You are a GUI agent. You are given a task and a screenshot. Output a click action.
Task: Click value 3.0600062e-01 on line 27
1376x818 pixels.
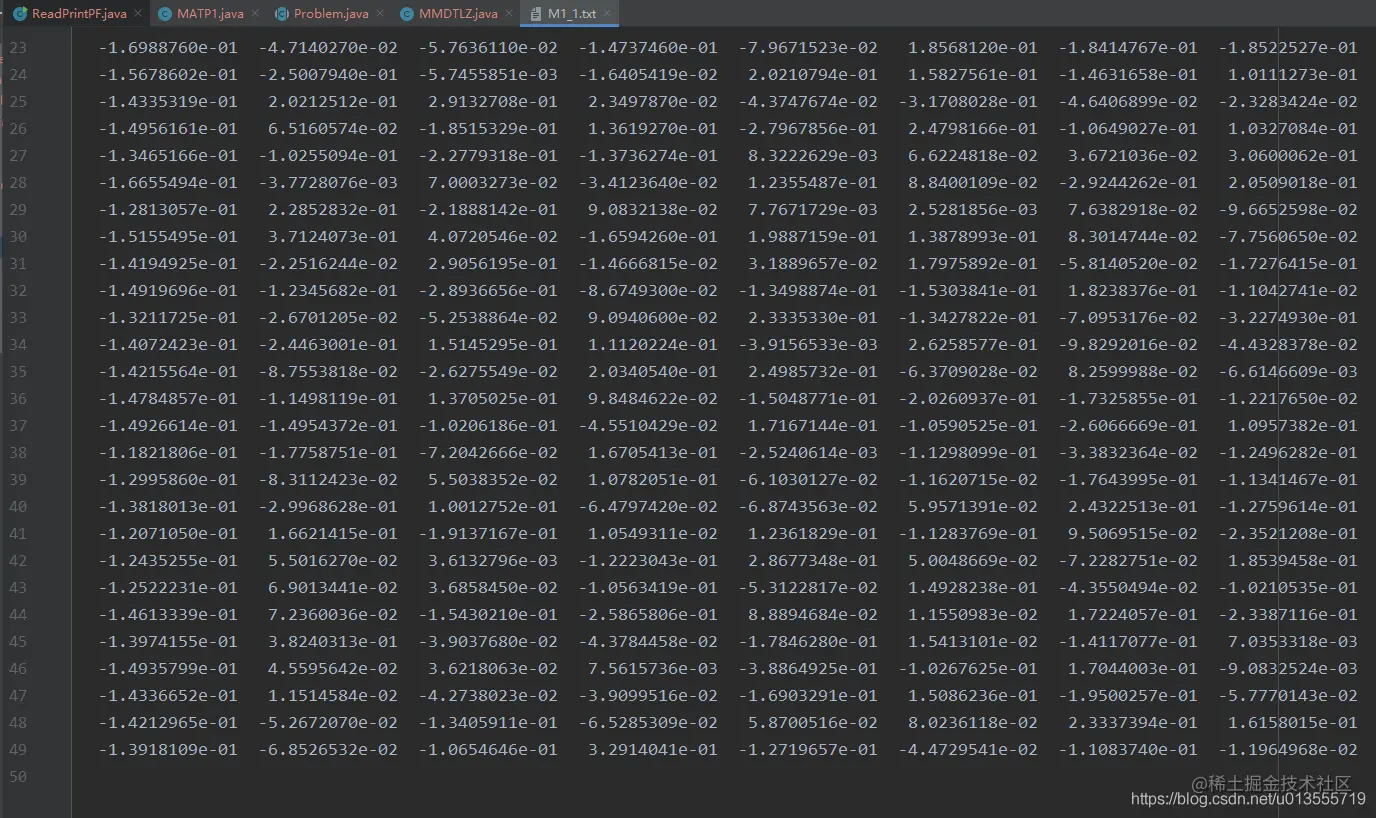(x=1293, y=156)
